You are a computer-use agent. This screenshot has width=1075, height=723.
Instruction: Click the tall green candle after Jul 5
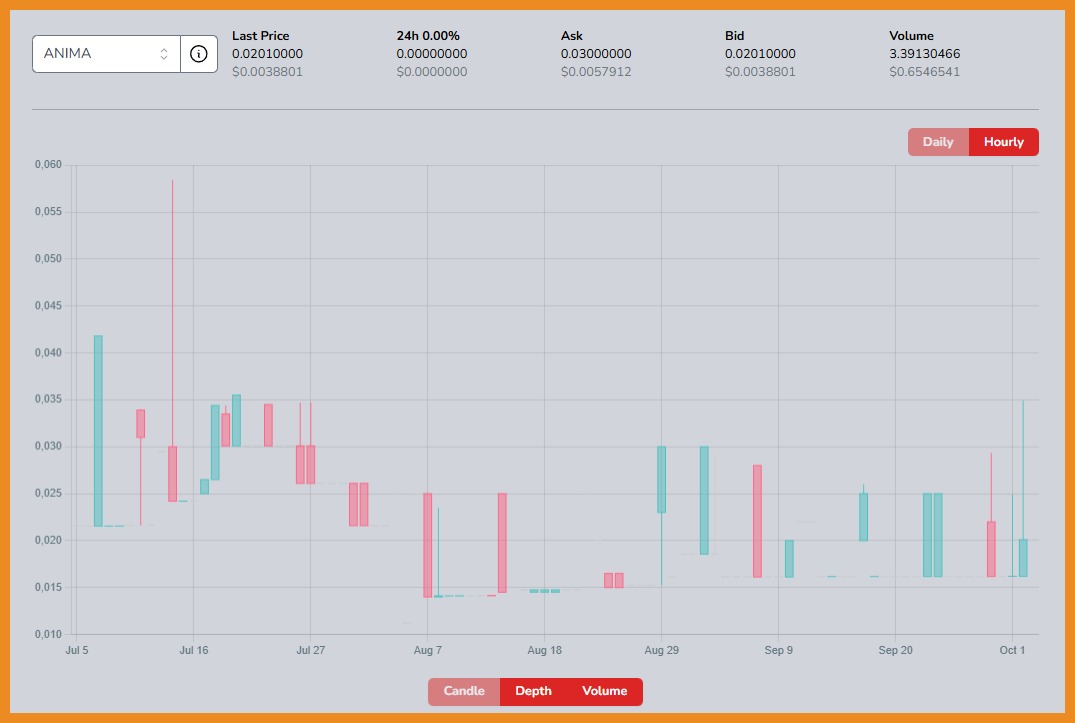tap(98, 430)
